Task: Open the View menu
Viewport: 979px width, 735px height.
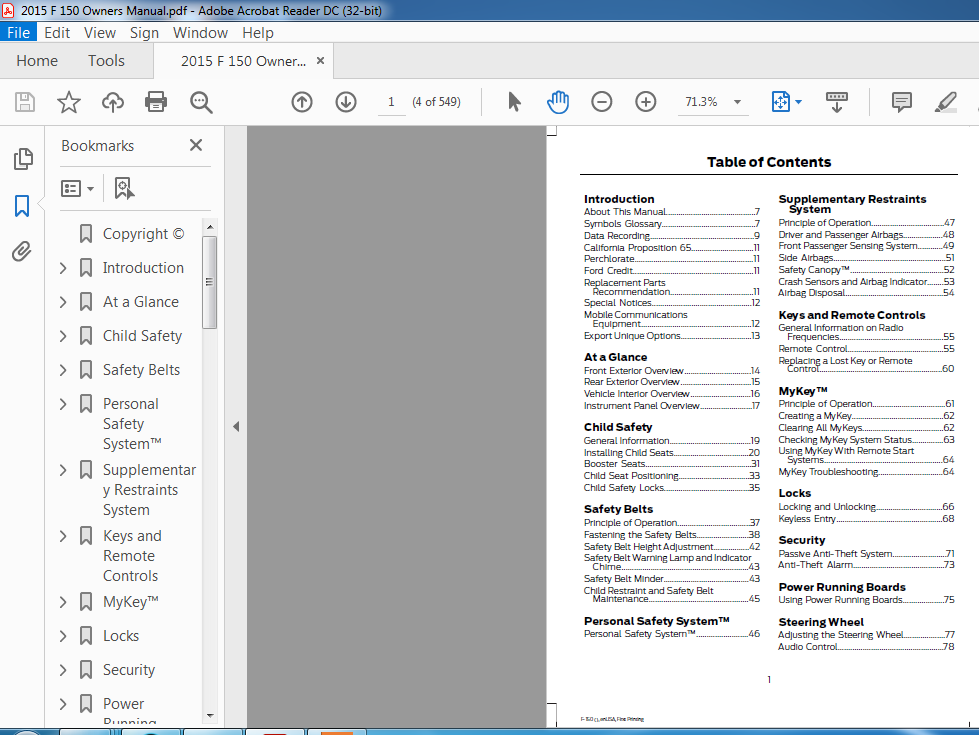Action: click(x=100, y=32)
